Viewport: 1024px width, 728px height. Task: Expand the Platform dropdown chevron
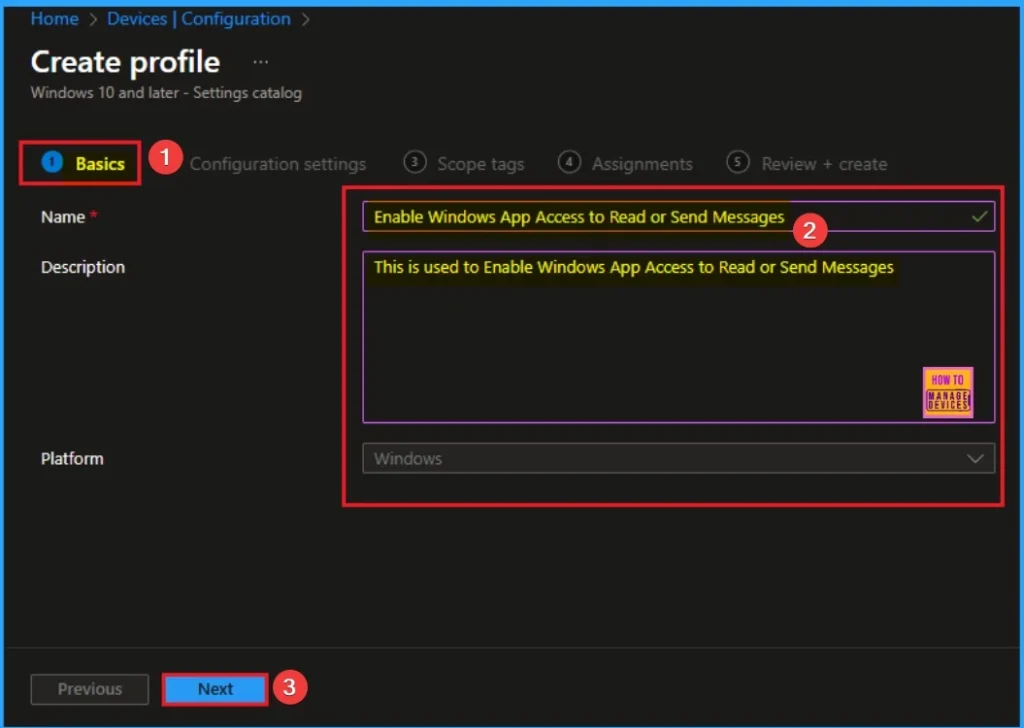975,459
